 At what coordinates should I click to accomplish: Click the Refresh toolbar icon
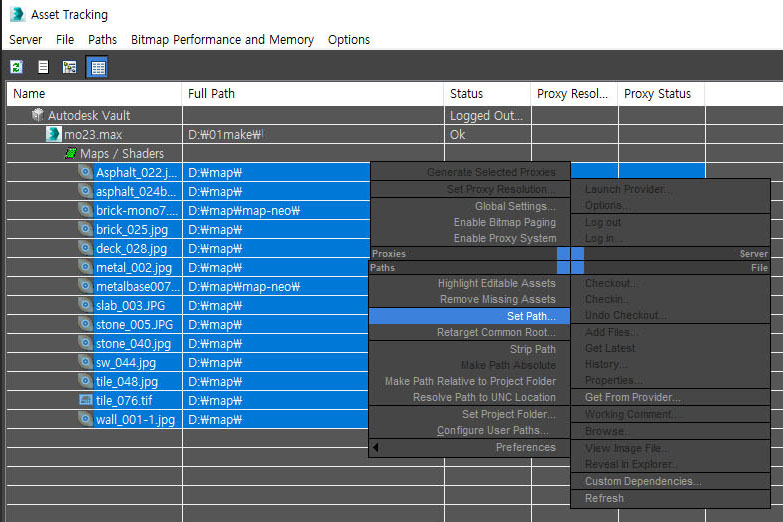coord(17,67)
